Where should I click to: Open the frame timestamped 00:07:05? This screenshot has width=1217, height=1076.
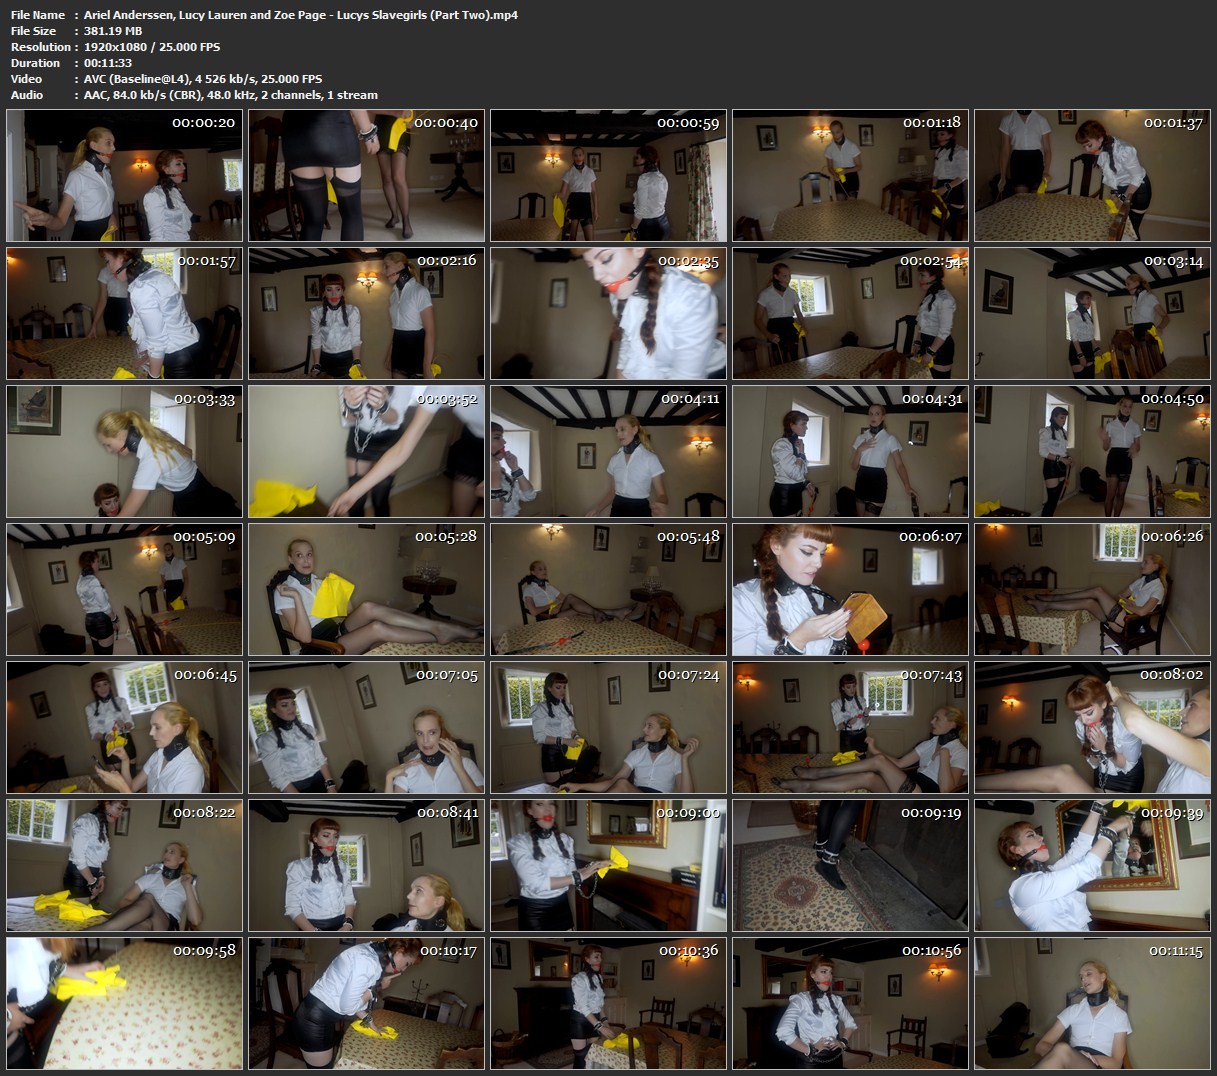(x=367, y=728)
